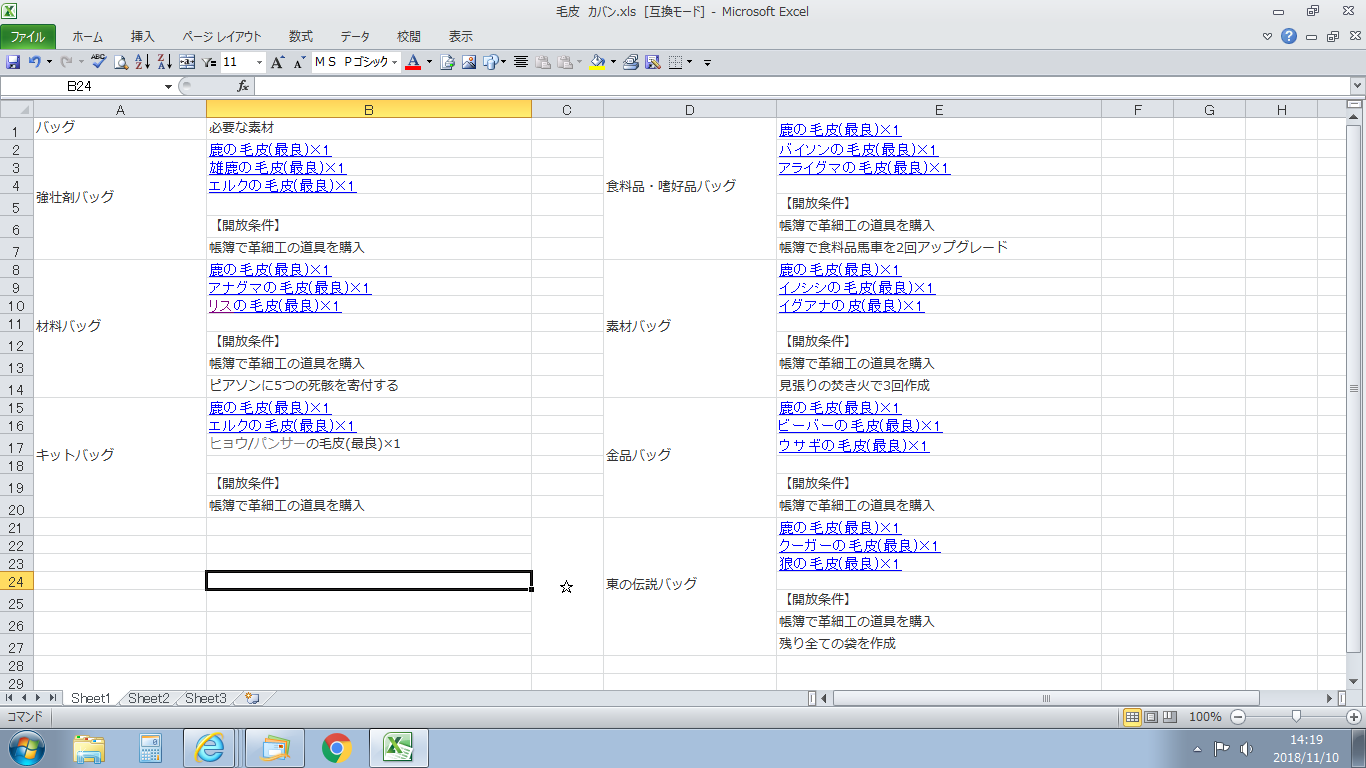The width and height of the screenshot is (1366, 768).
Task: Increase font size with large A icon
Action: click(277, 62)
